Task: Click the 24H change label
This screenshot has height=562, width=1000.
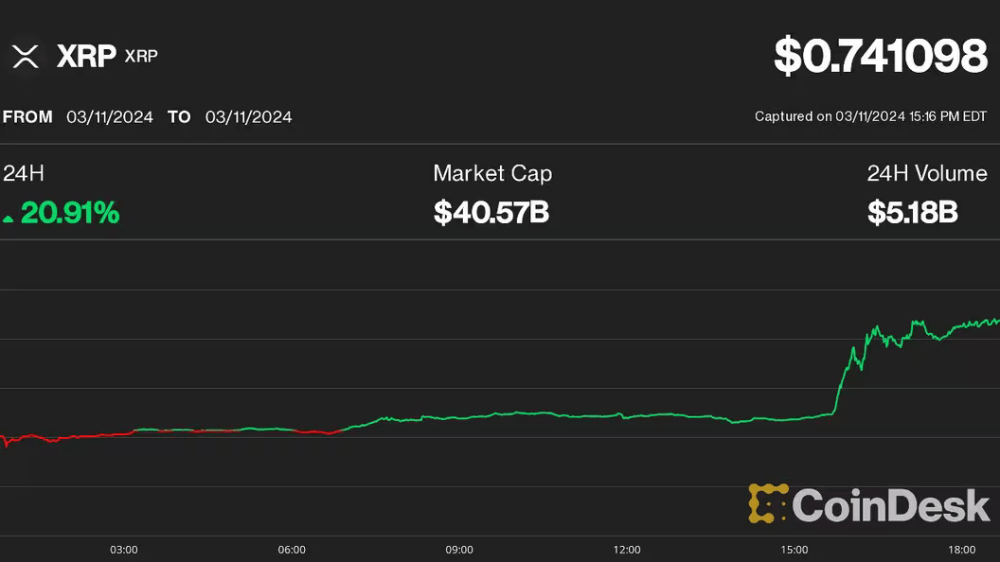Action: point(24,174)
